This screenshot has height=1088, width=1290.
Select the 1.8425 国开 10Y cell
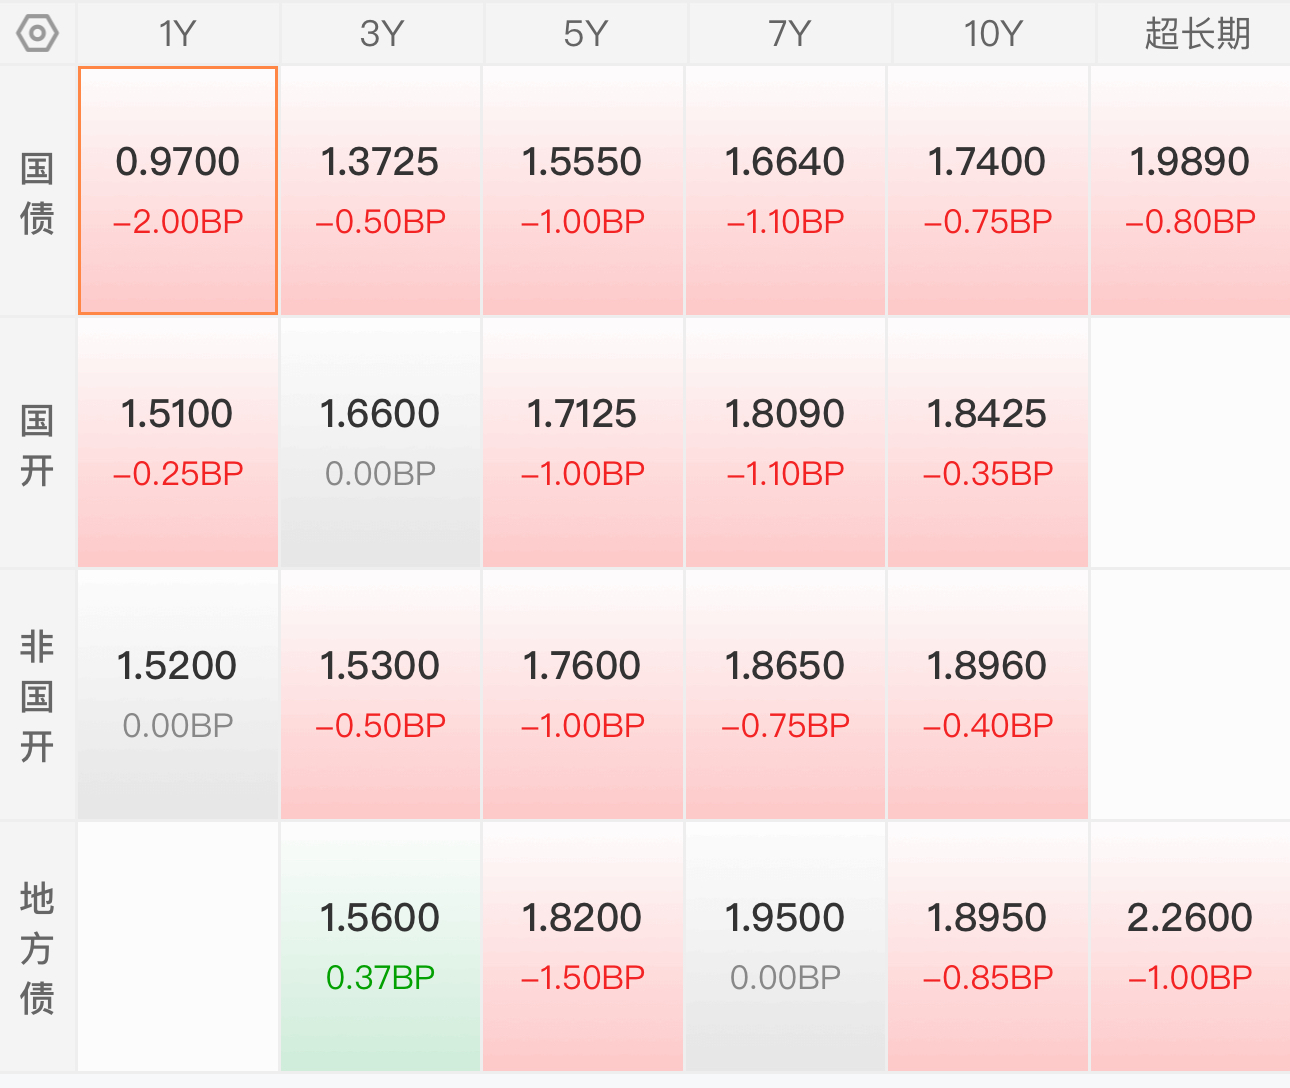[987, 443]
